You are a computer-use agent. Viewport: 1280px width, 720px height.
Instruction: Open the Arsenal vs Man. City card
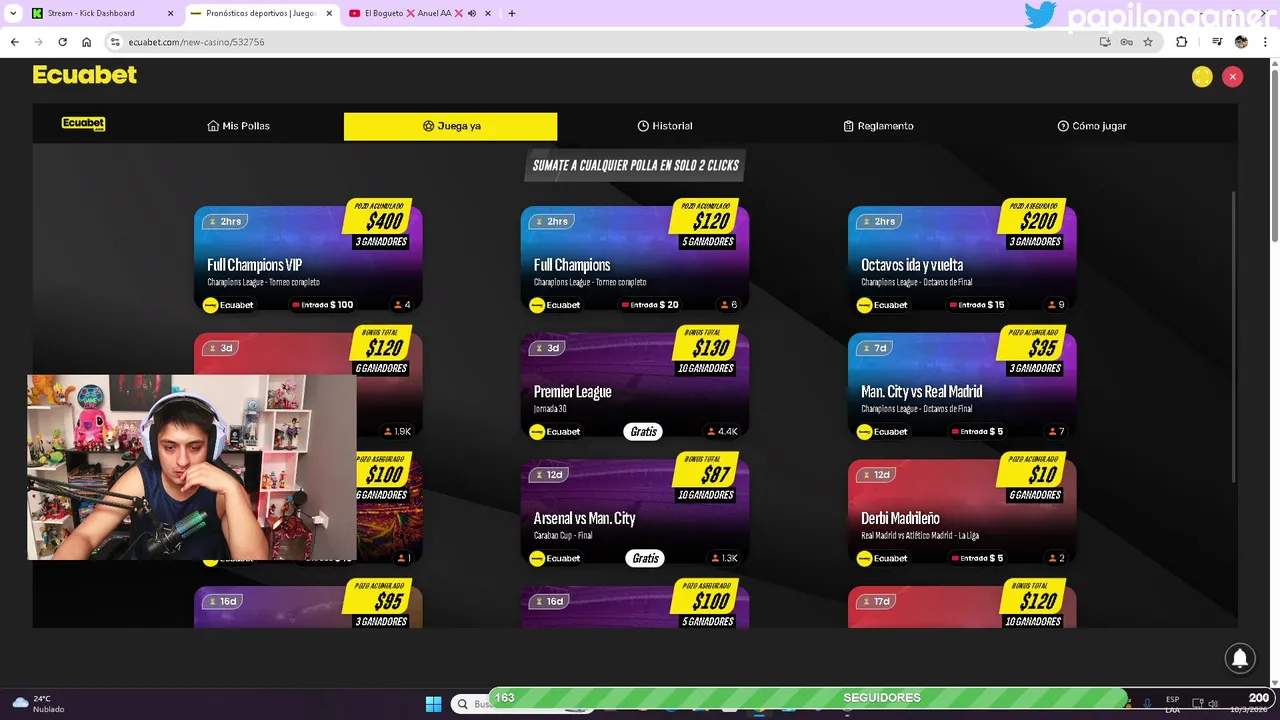(x=635, y=514)
